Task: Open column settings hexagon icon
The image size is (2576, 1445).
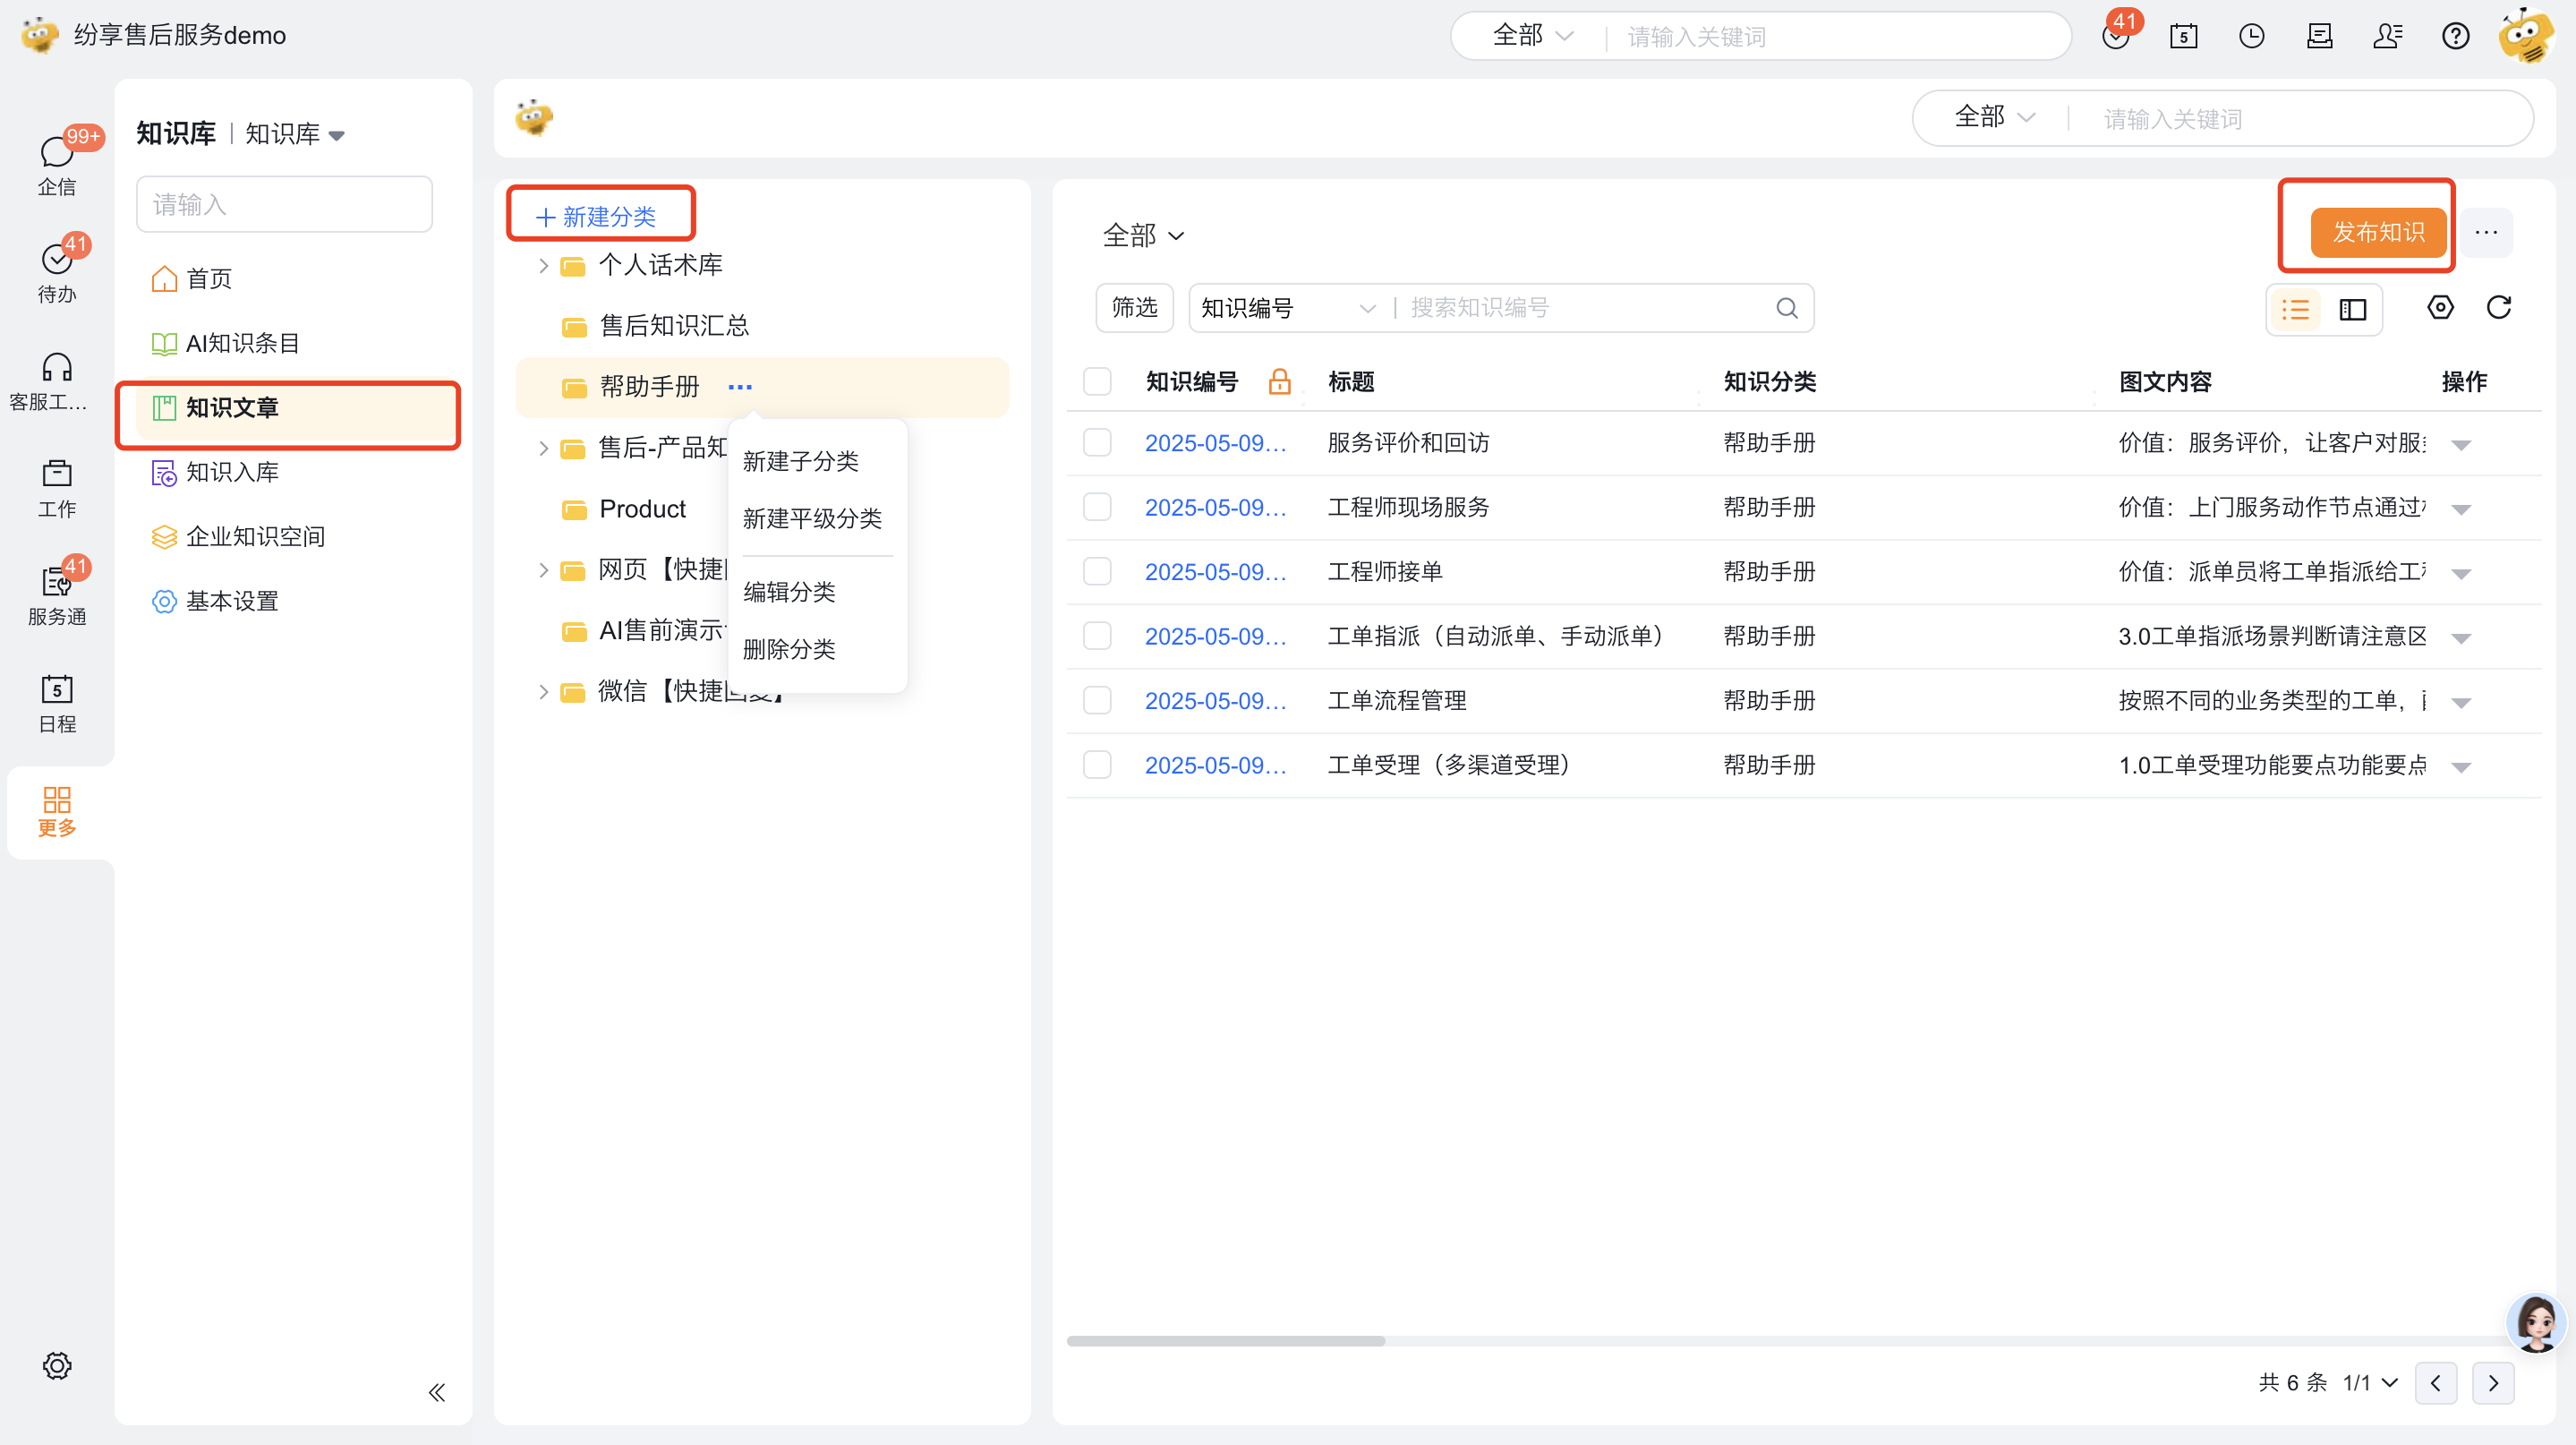Action: click(2440, 308)
